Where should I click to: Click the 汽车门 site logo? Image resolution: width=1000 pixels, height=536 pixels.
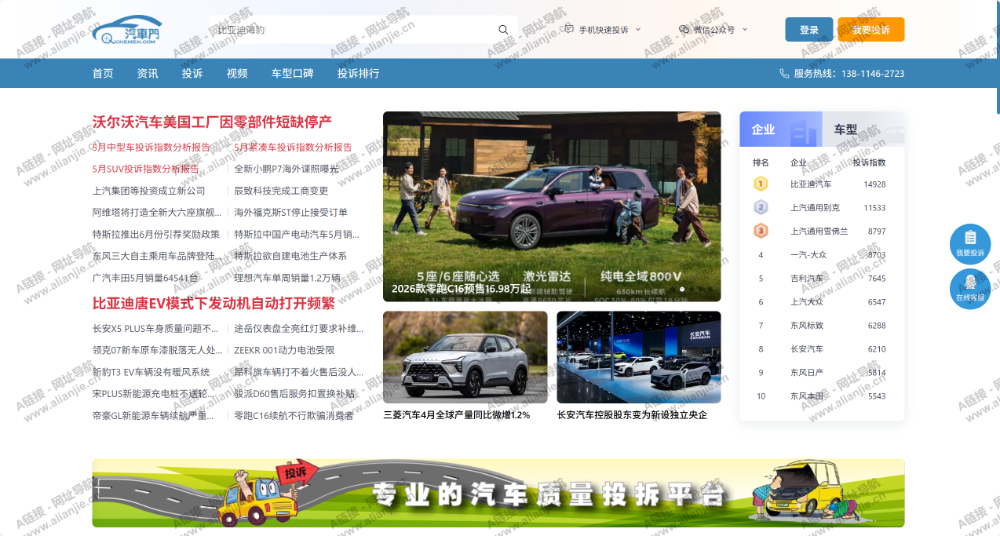tap(126, 30)
